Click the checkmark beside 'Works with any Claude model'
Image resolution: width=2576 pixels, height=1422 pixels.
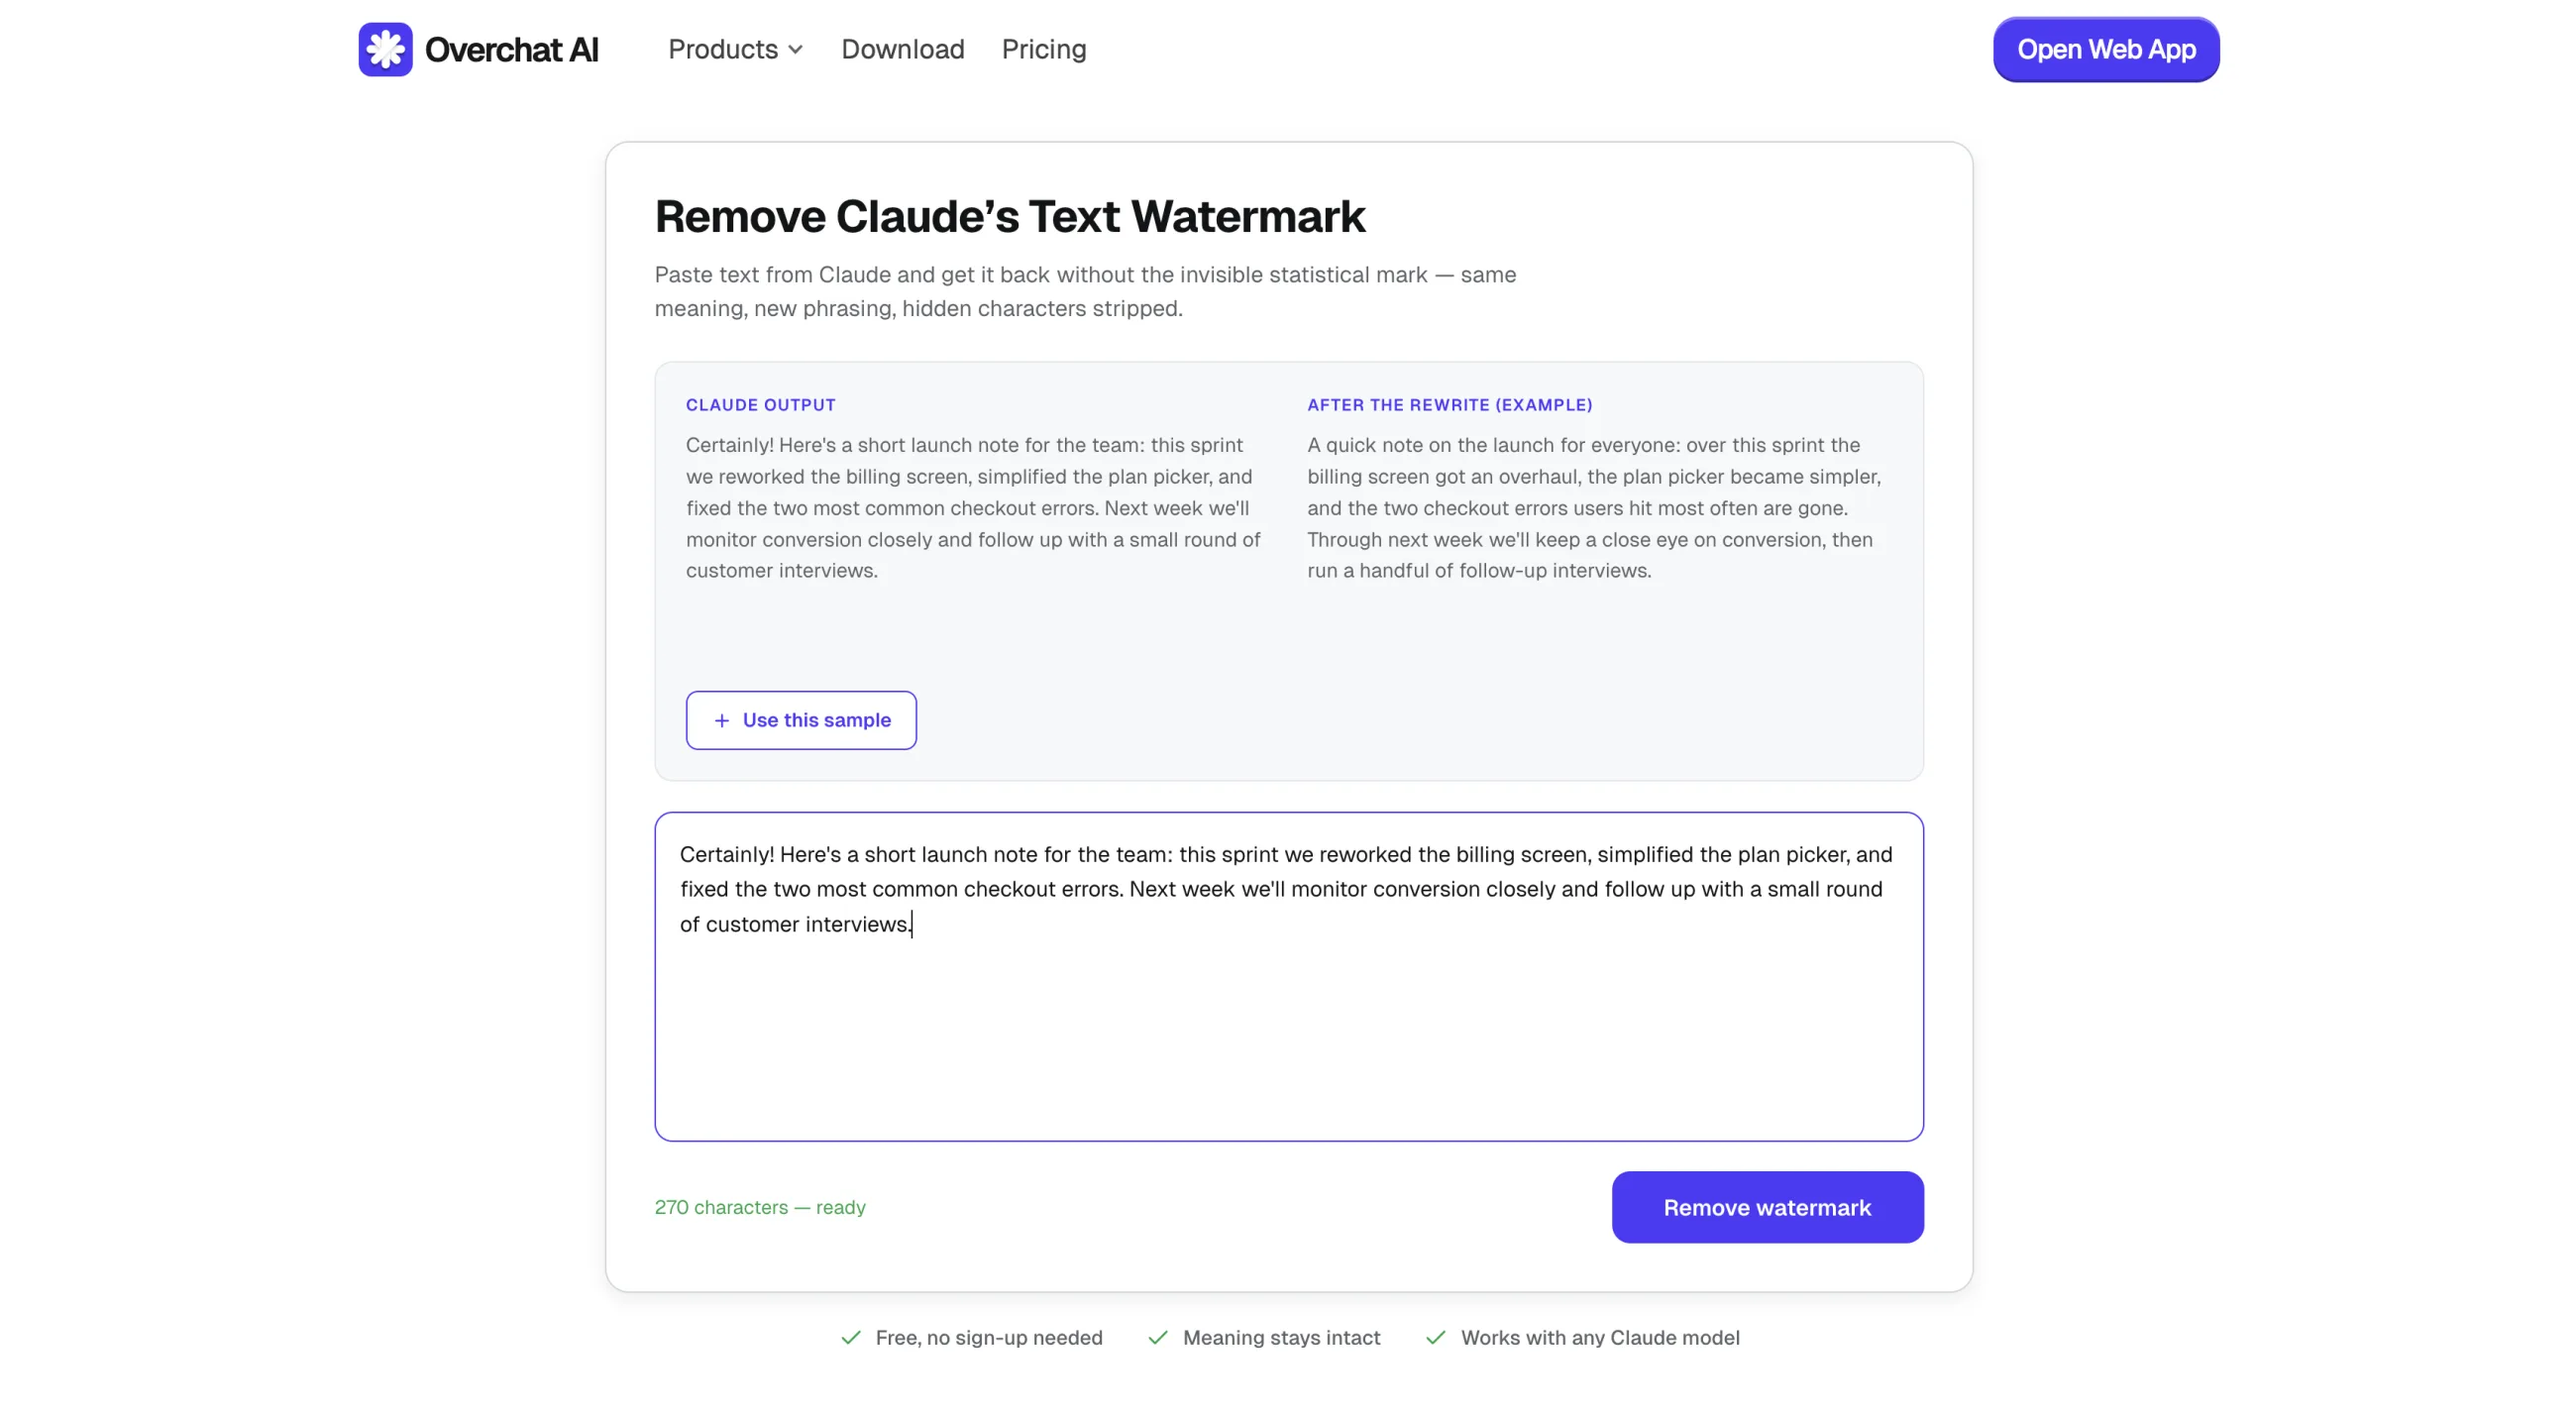1434,1337
